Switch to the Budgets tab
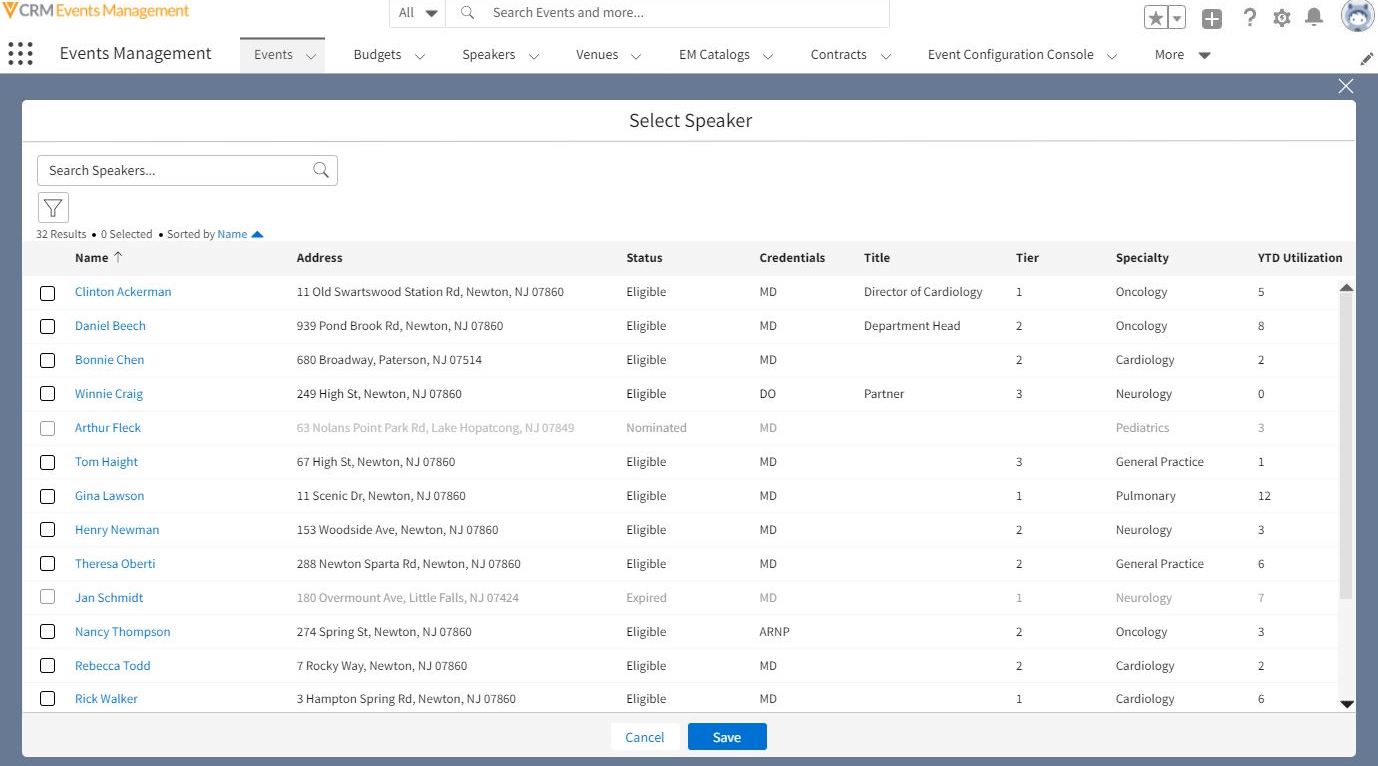Image resolution: width=1378 pixels, height=766 pixels. click(377, 55)
